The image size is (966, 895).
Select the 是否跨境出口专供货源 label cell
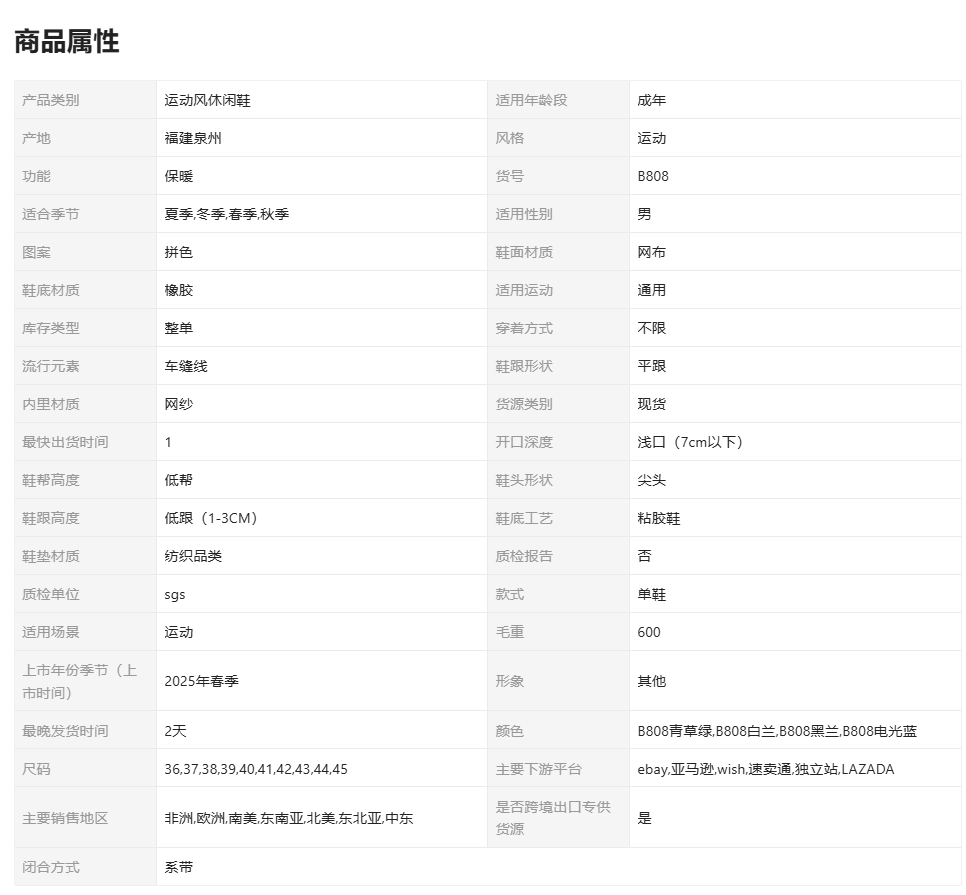[553, 818]
